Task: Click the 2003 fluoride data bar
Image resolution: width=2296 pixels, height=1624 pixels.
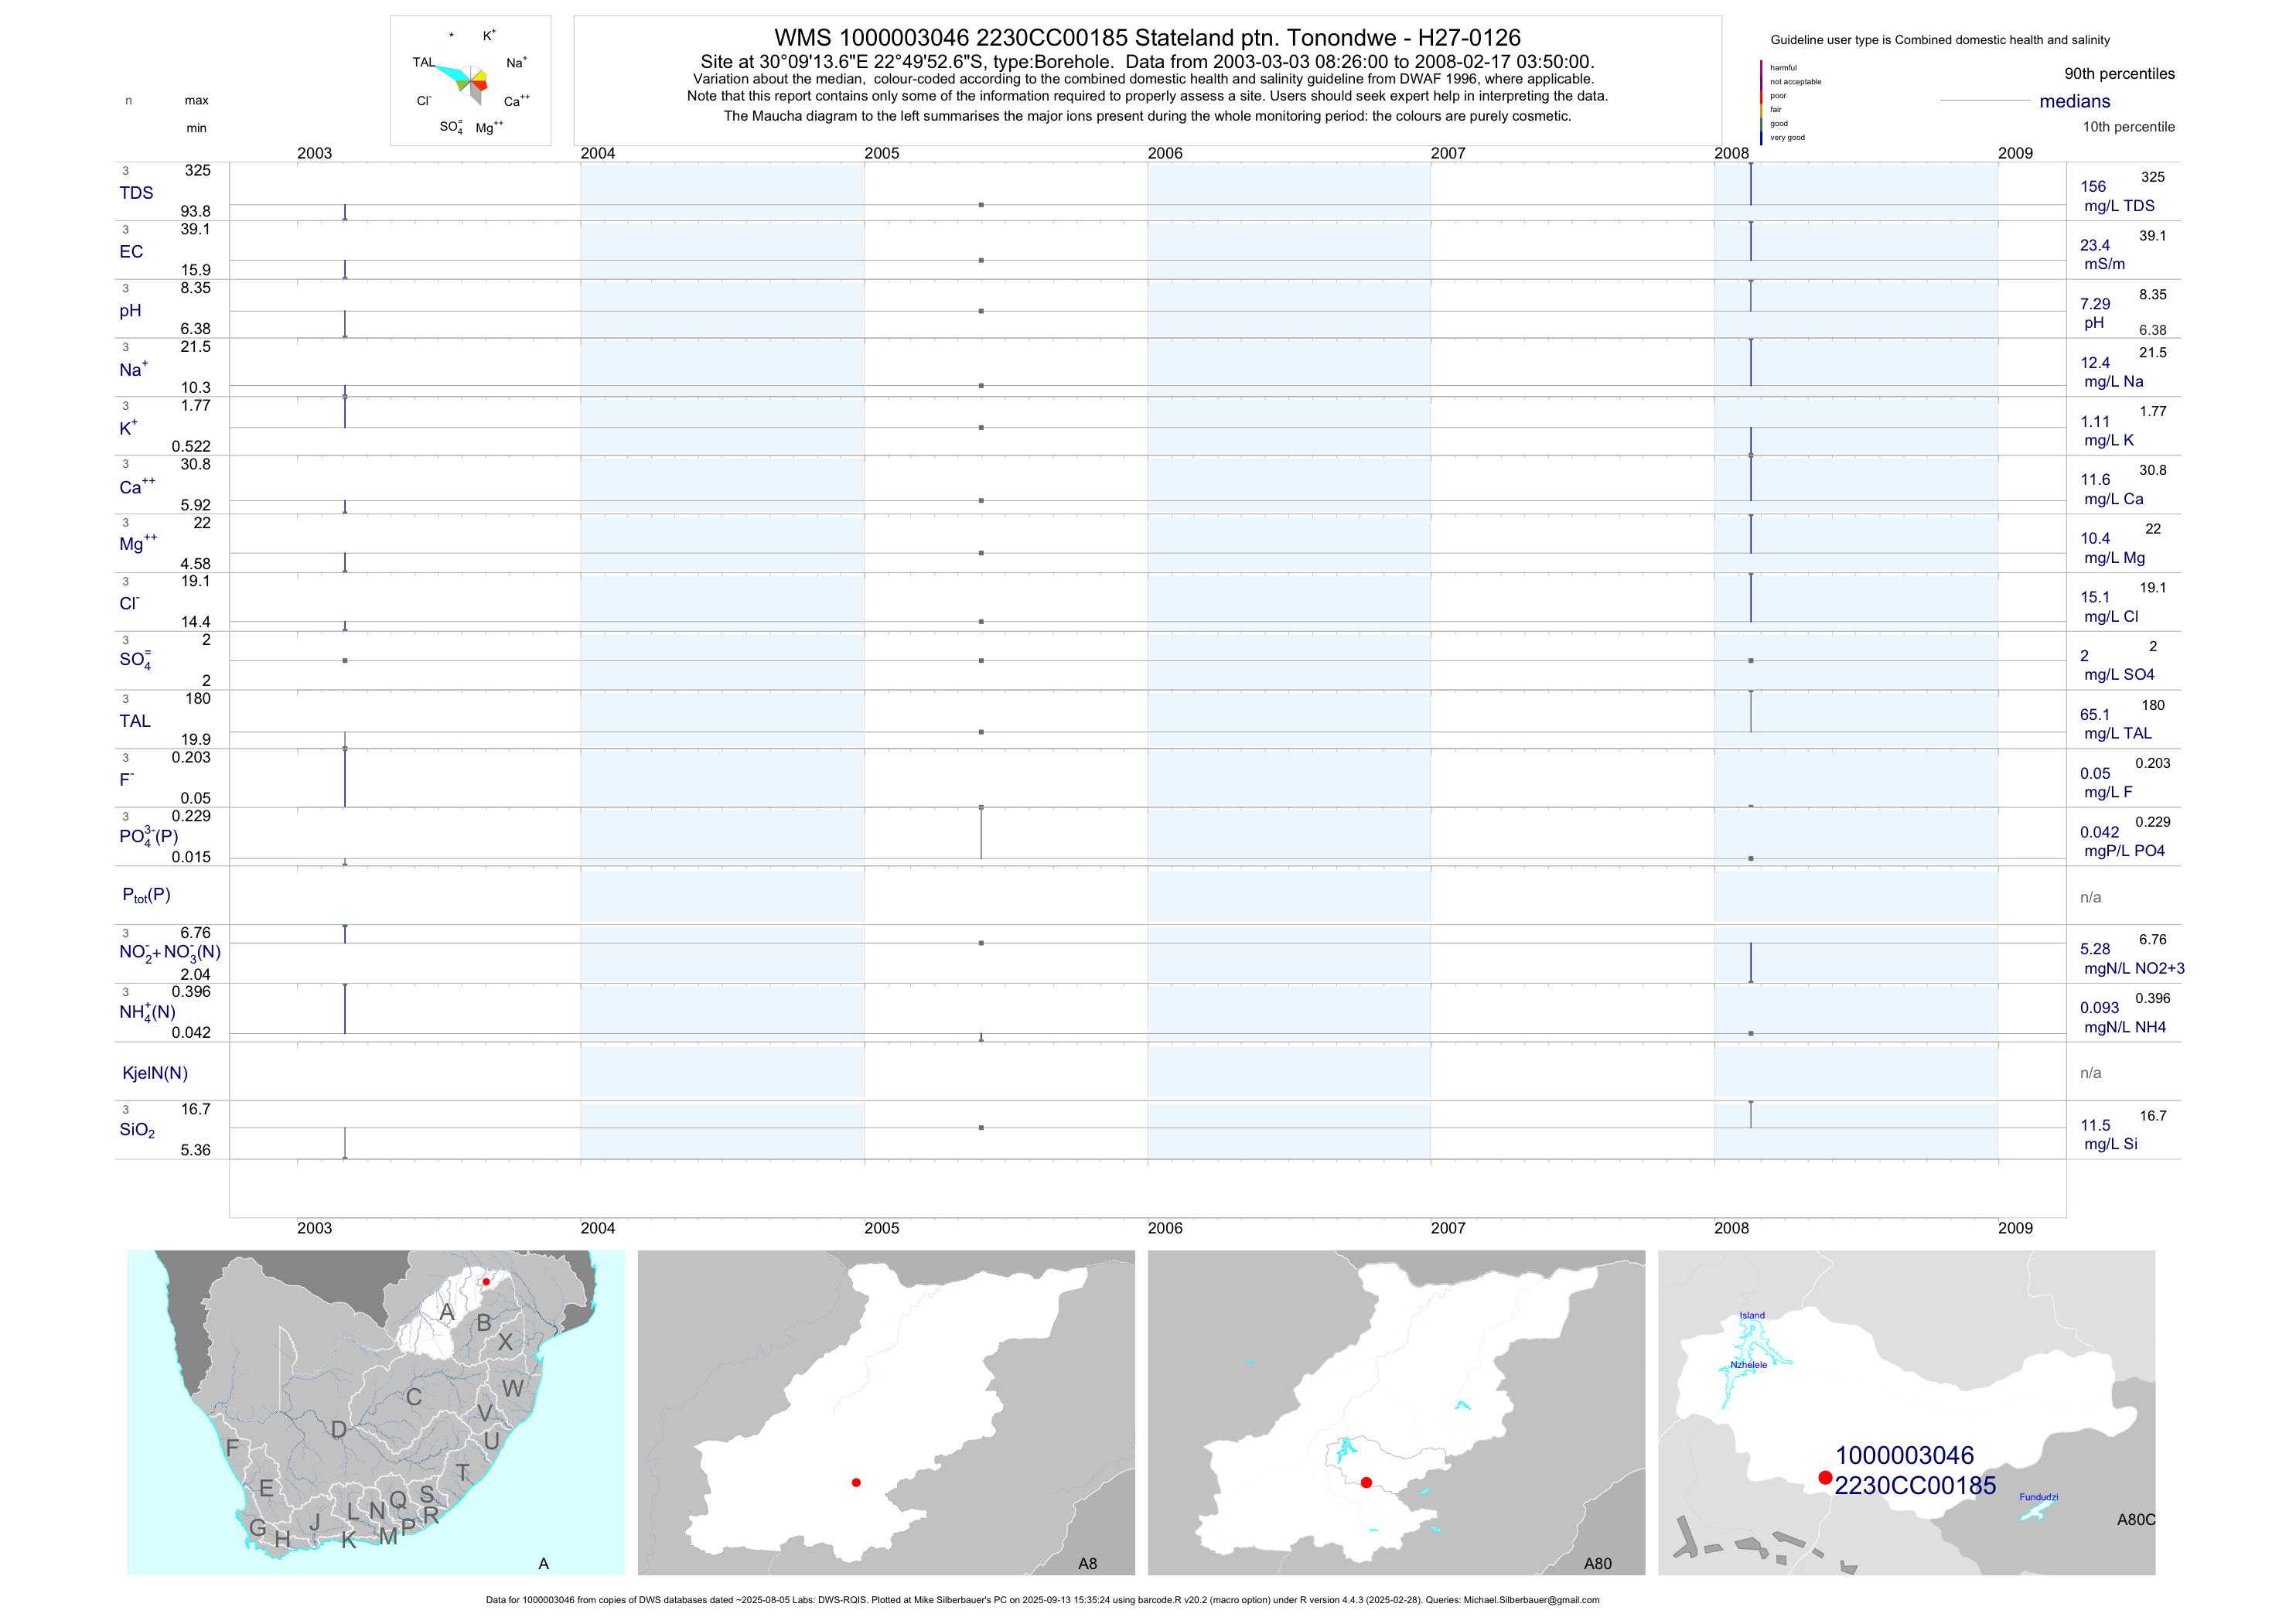Action: (345, 777)
